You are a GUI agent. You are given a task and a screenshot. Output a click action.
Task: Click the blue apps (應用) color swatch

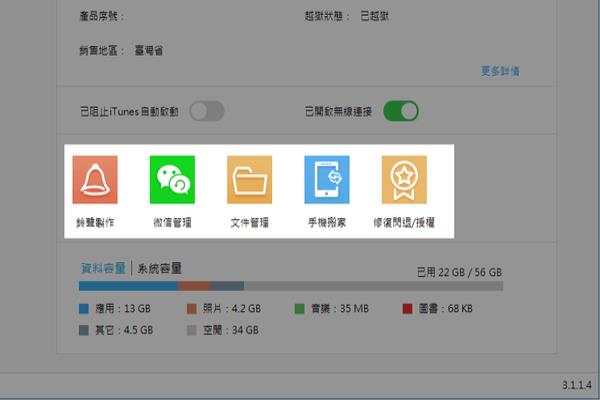pos(84,309)
